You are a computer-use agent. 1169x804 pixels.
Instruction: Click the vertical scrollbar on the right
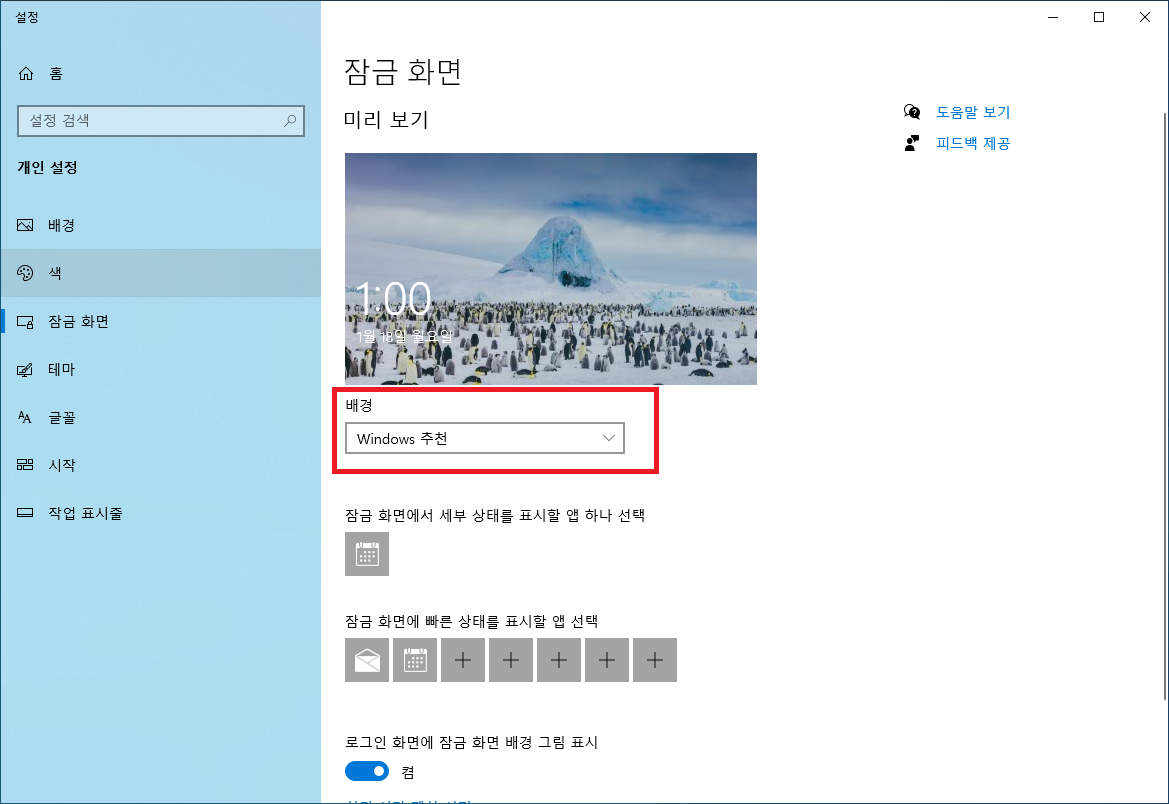tap(1165, 406)
